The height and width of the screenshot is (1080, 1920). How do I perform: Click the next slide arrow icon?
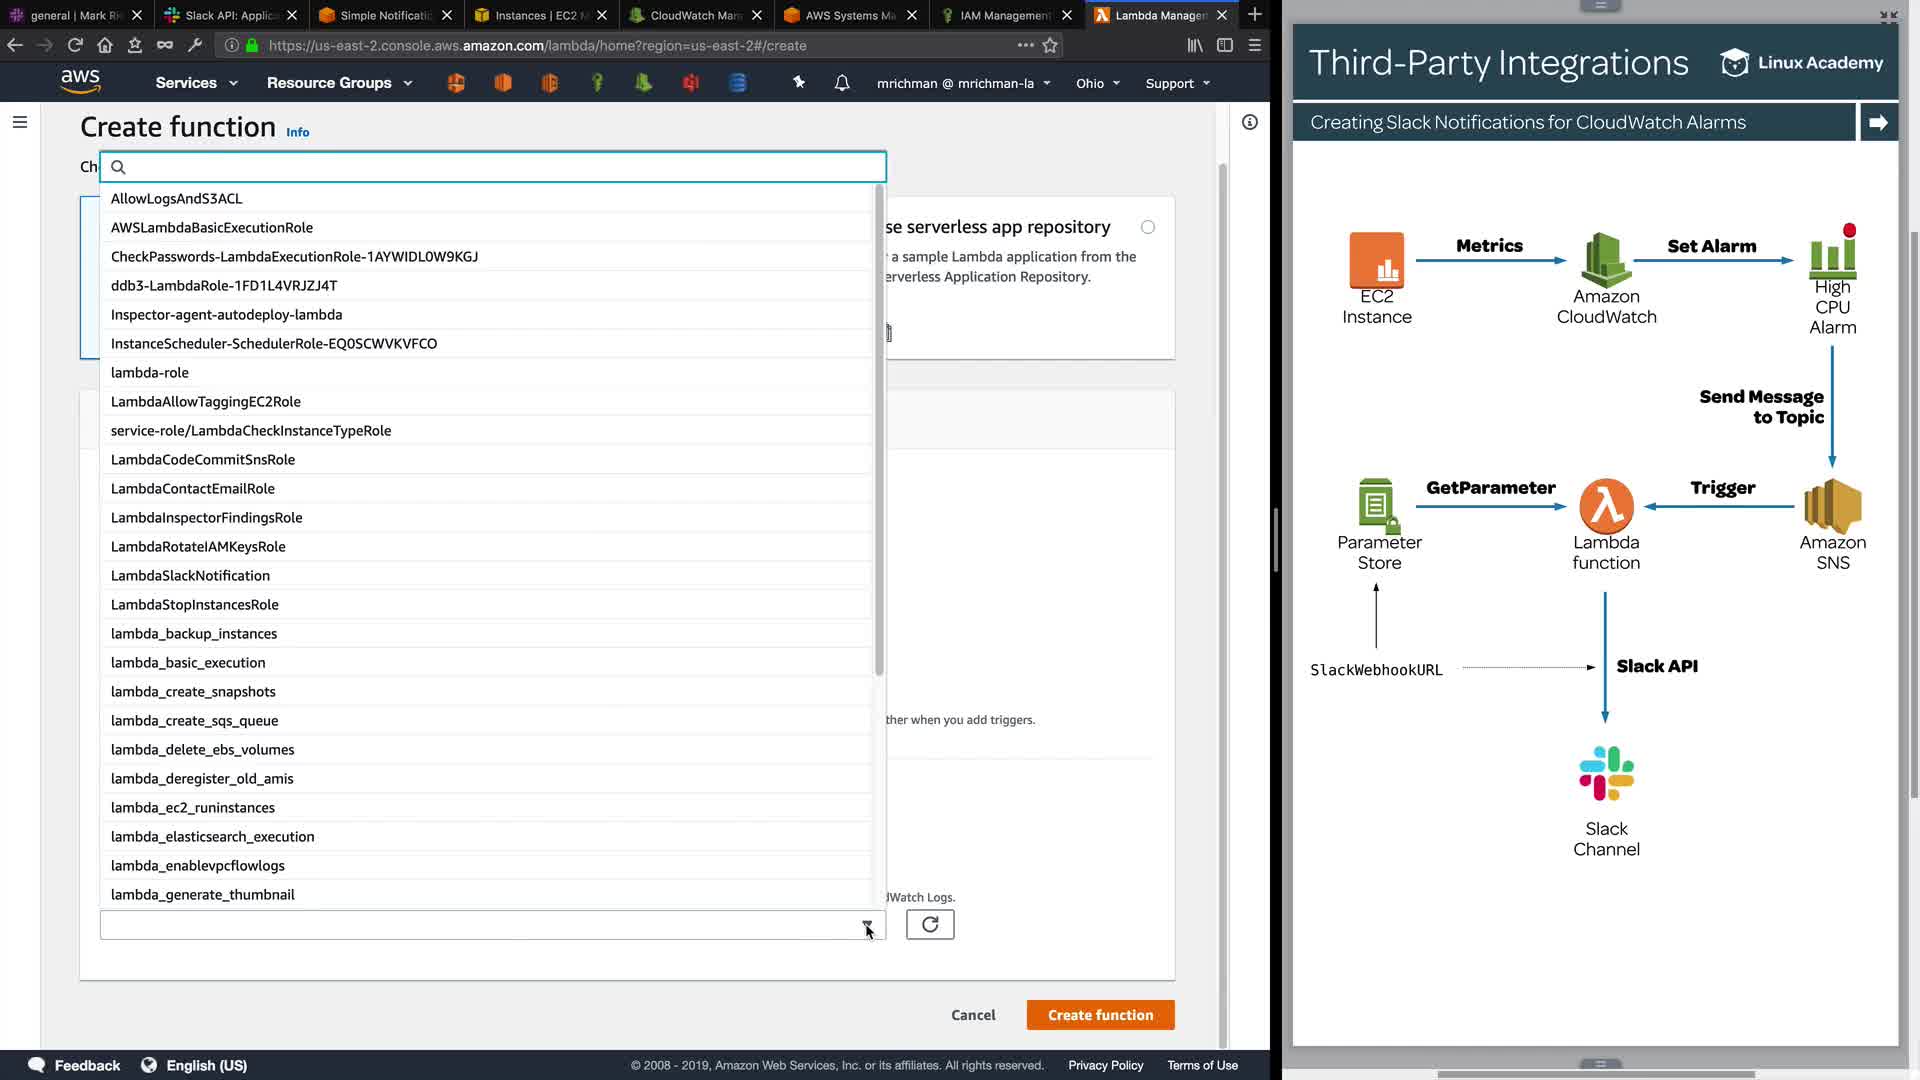pyautogui.click(x=1878, y=122)
